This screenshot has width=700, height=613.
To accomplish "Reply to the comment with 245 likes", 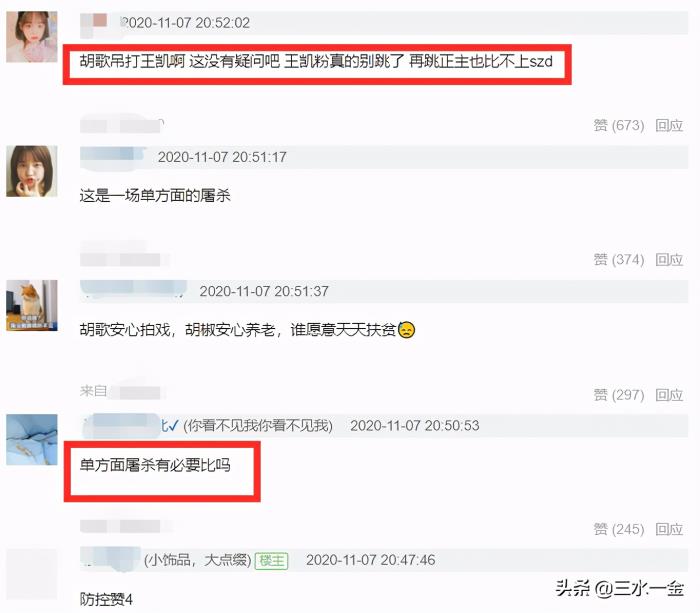I will pyautogui.click(x=669, y=529).
